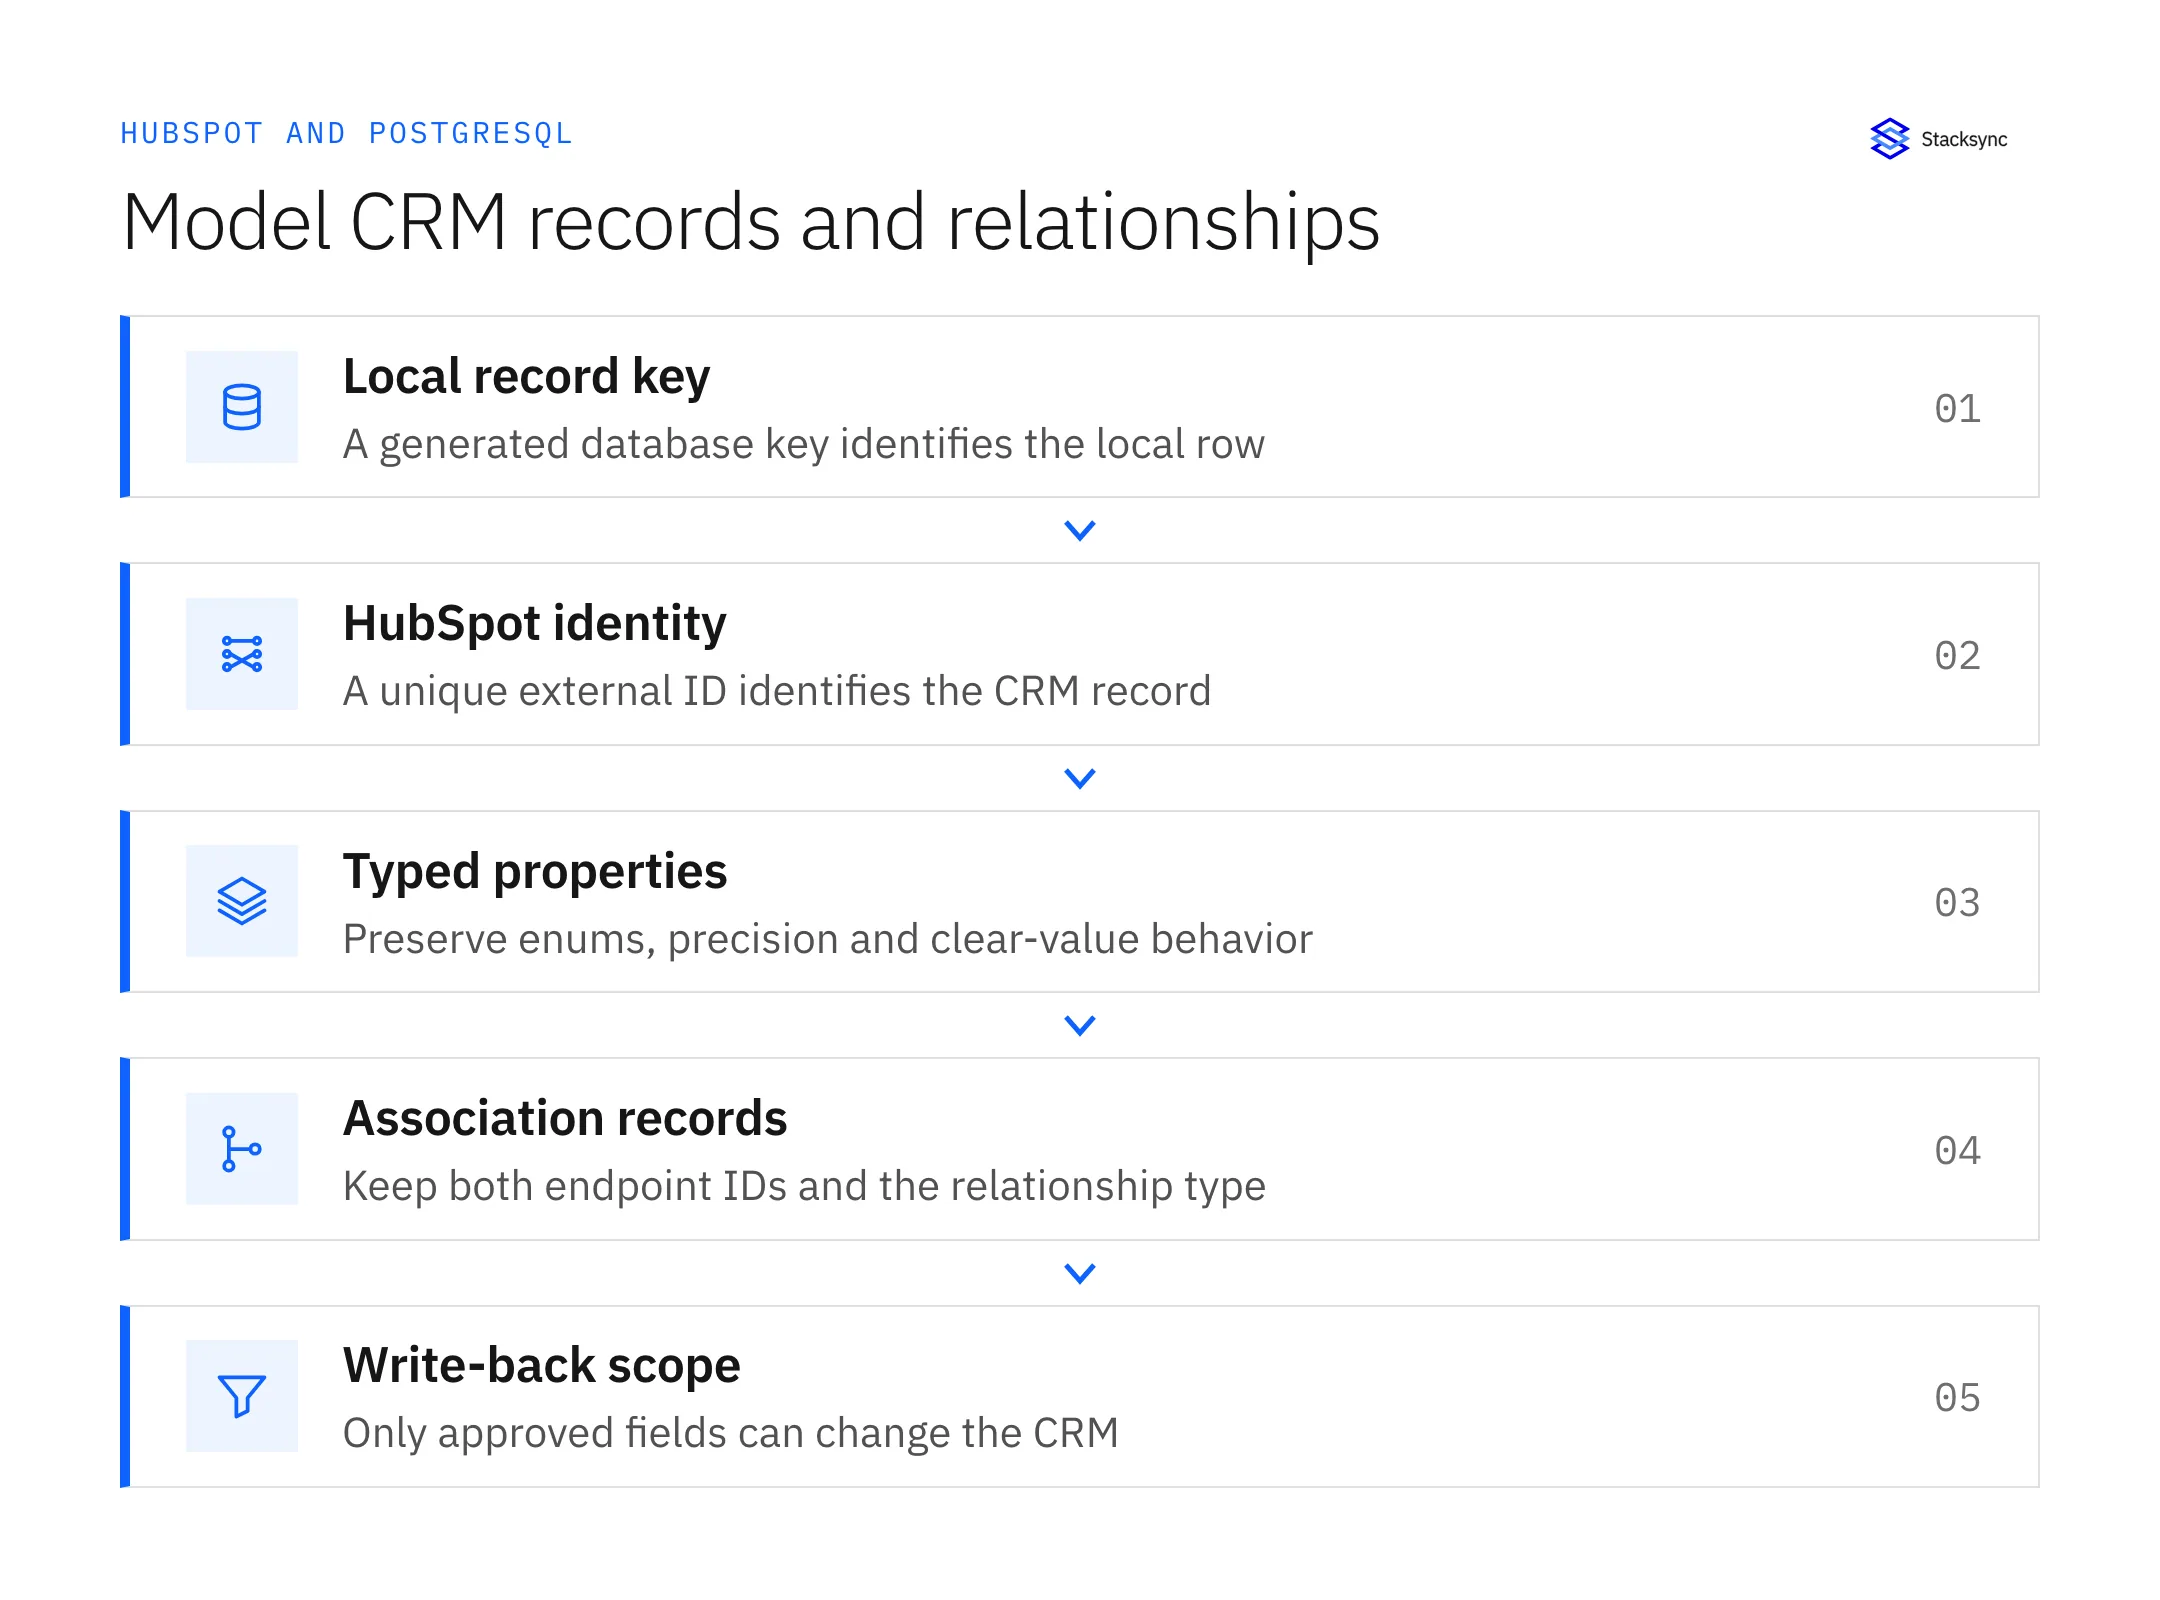Select the 'HubSpot identity' heading
This screenshot has height=1600, width=2160.
pos(534,624)
